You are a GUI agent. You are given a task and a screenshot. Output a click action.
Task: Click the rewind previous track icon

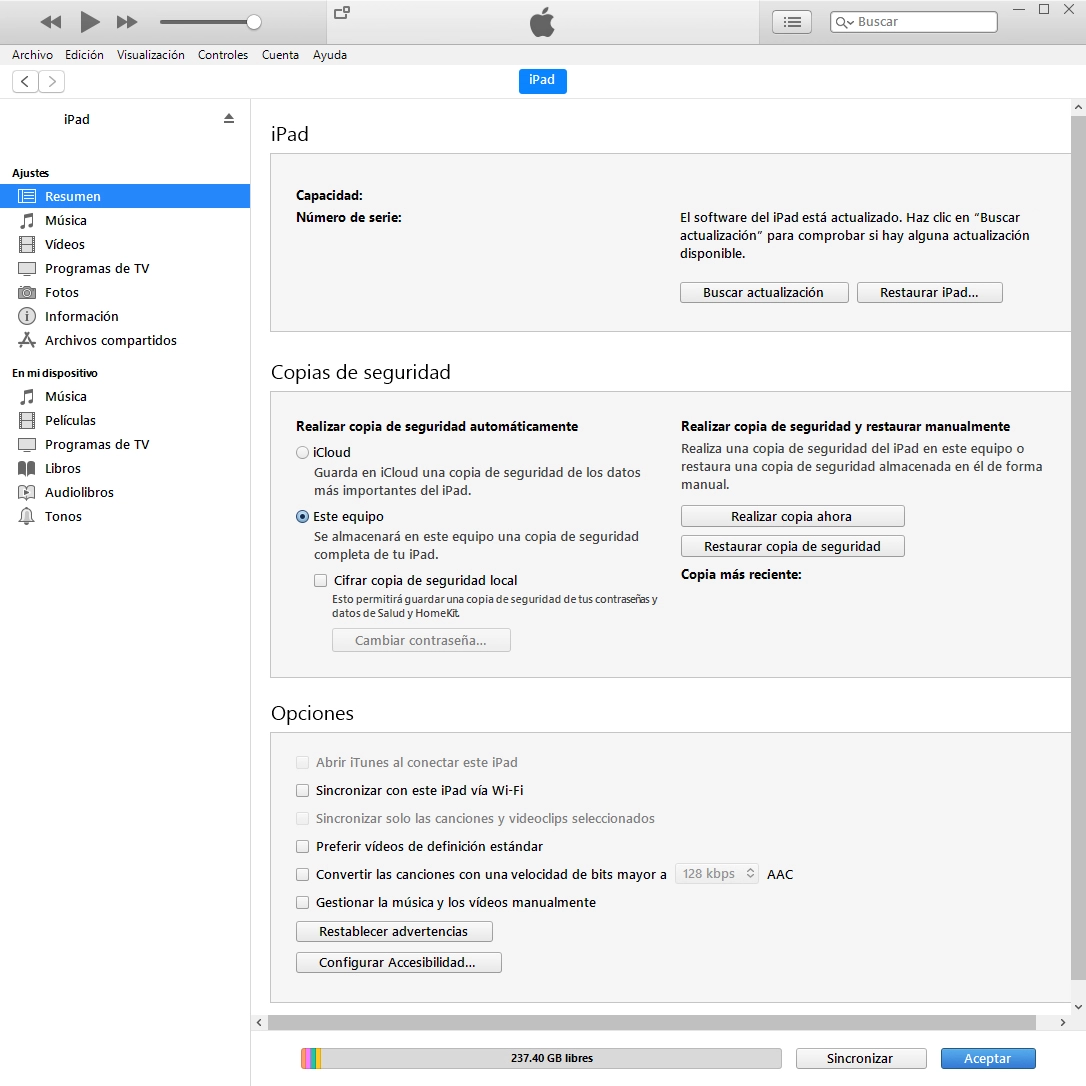pyautogui.click(x=51, y=22)
